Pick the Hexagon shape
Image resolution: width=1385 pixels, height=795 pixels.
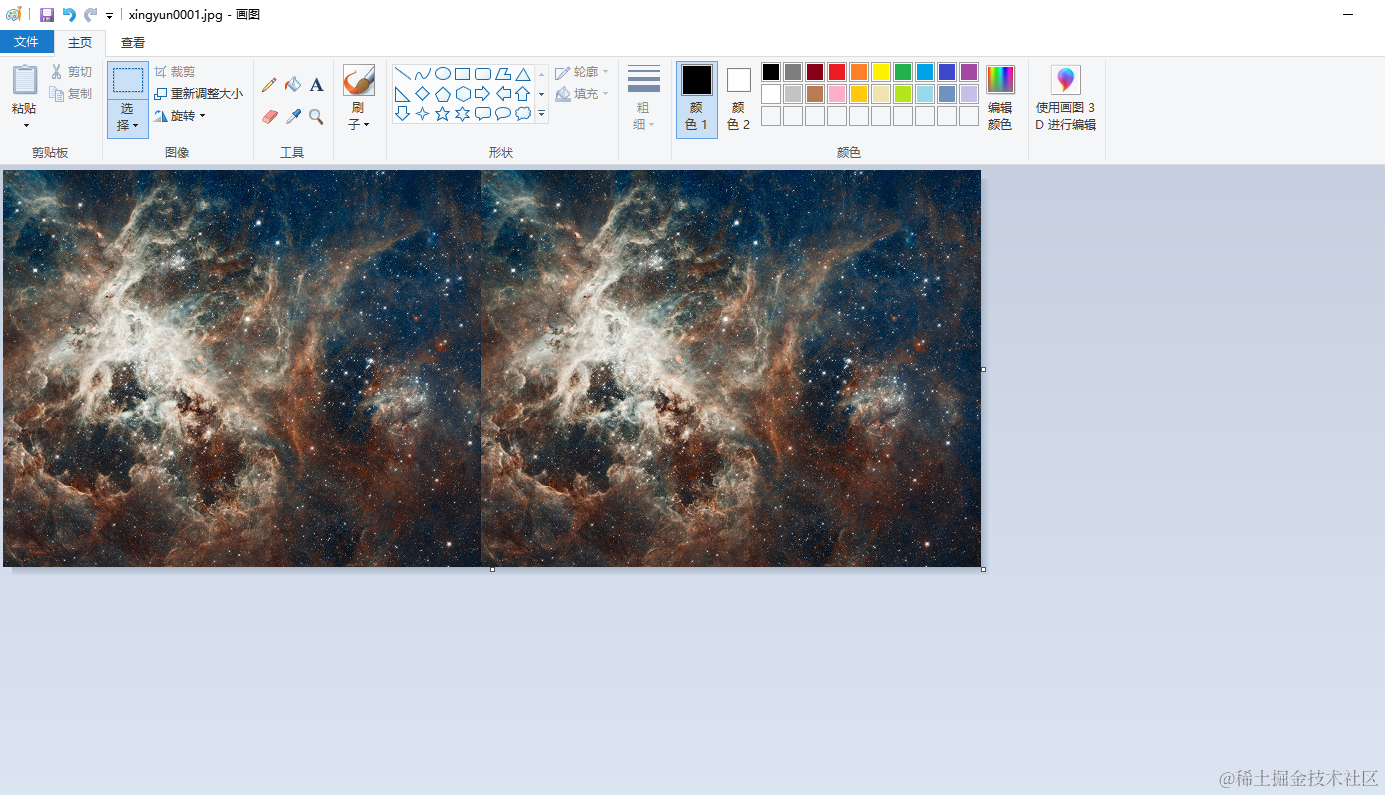(x=462, y=94)
